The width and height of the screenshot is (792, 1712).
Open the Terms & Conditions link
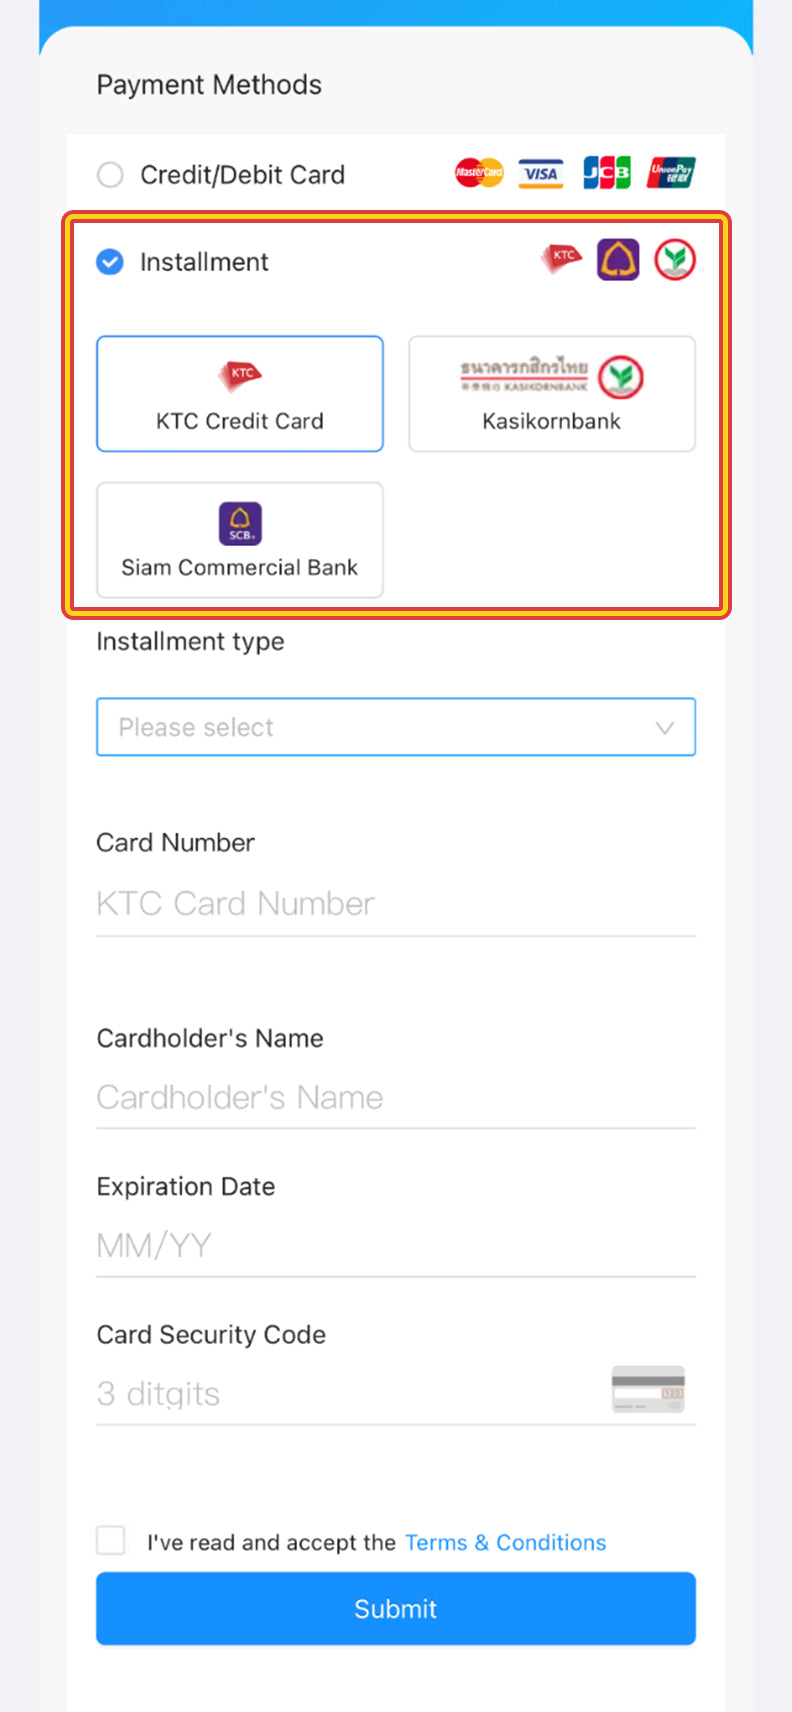click(x=505, y=1542)
